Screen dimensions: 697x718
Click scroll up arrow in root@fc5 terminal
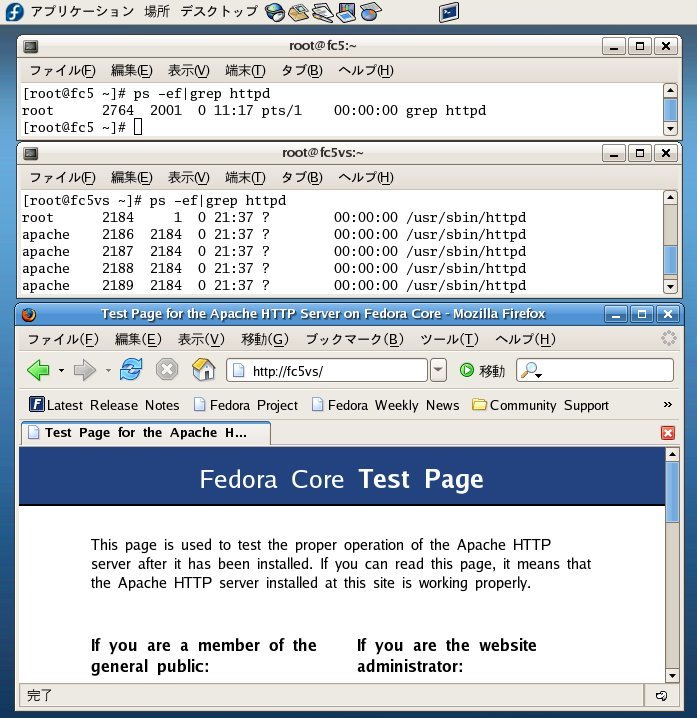pyautogui.click(x=670, y=90)
